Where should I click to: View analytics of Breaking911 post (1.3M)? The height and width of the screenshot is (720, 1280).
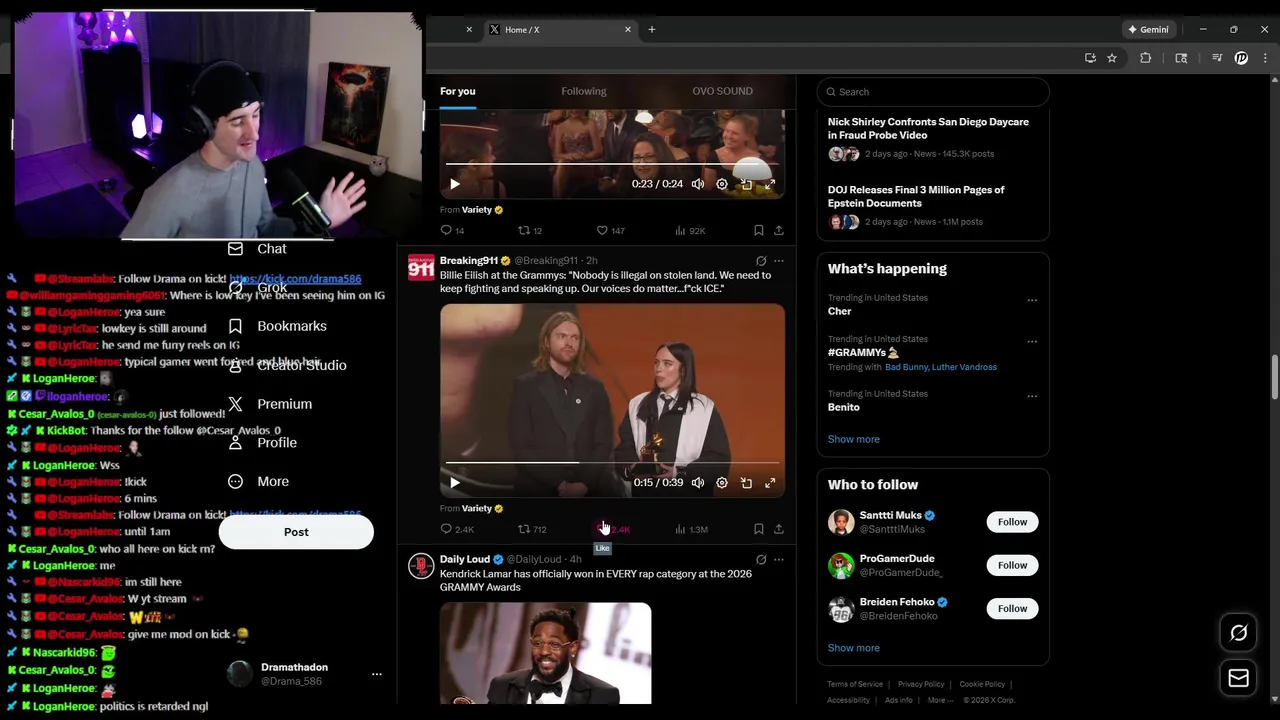pyautogui.click(x=691, y=529)
